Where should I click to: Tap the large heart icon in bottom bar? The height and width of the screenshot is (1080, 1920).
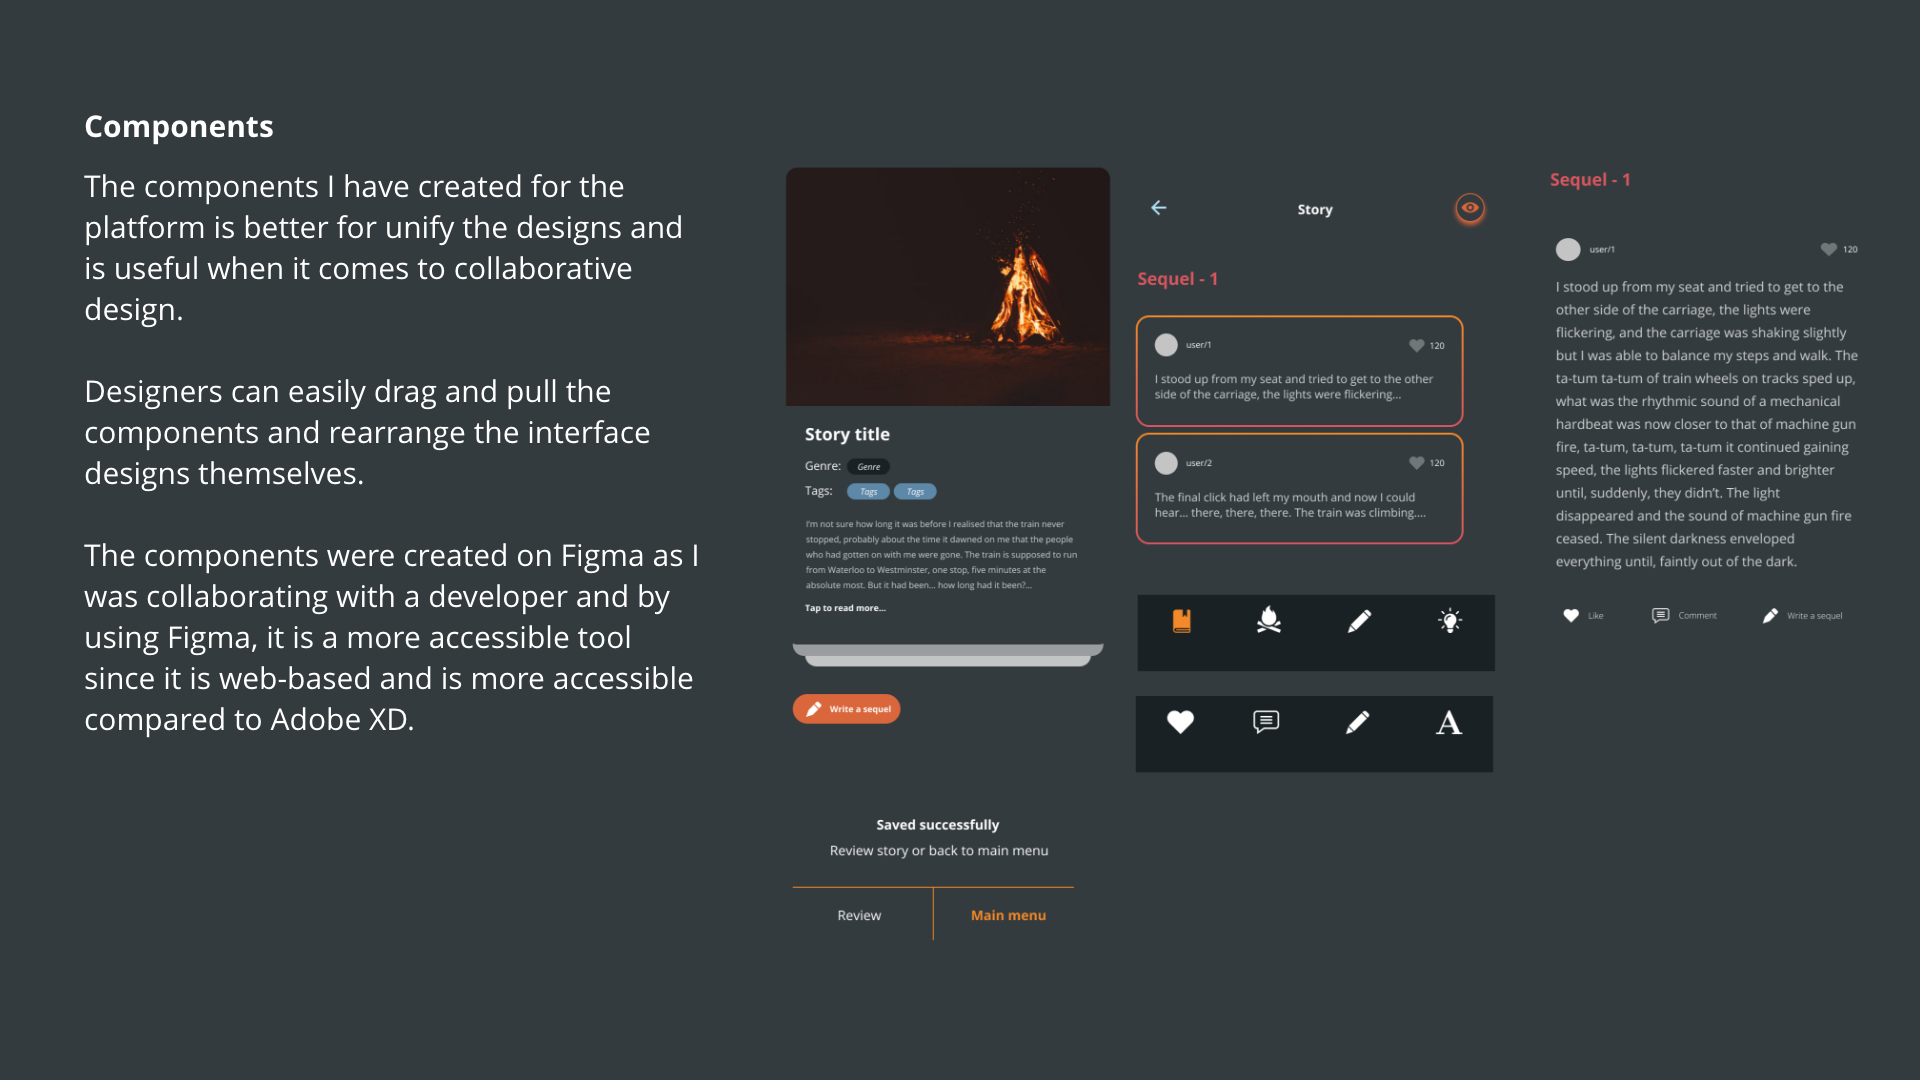[1180, 721]
